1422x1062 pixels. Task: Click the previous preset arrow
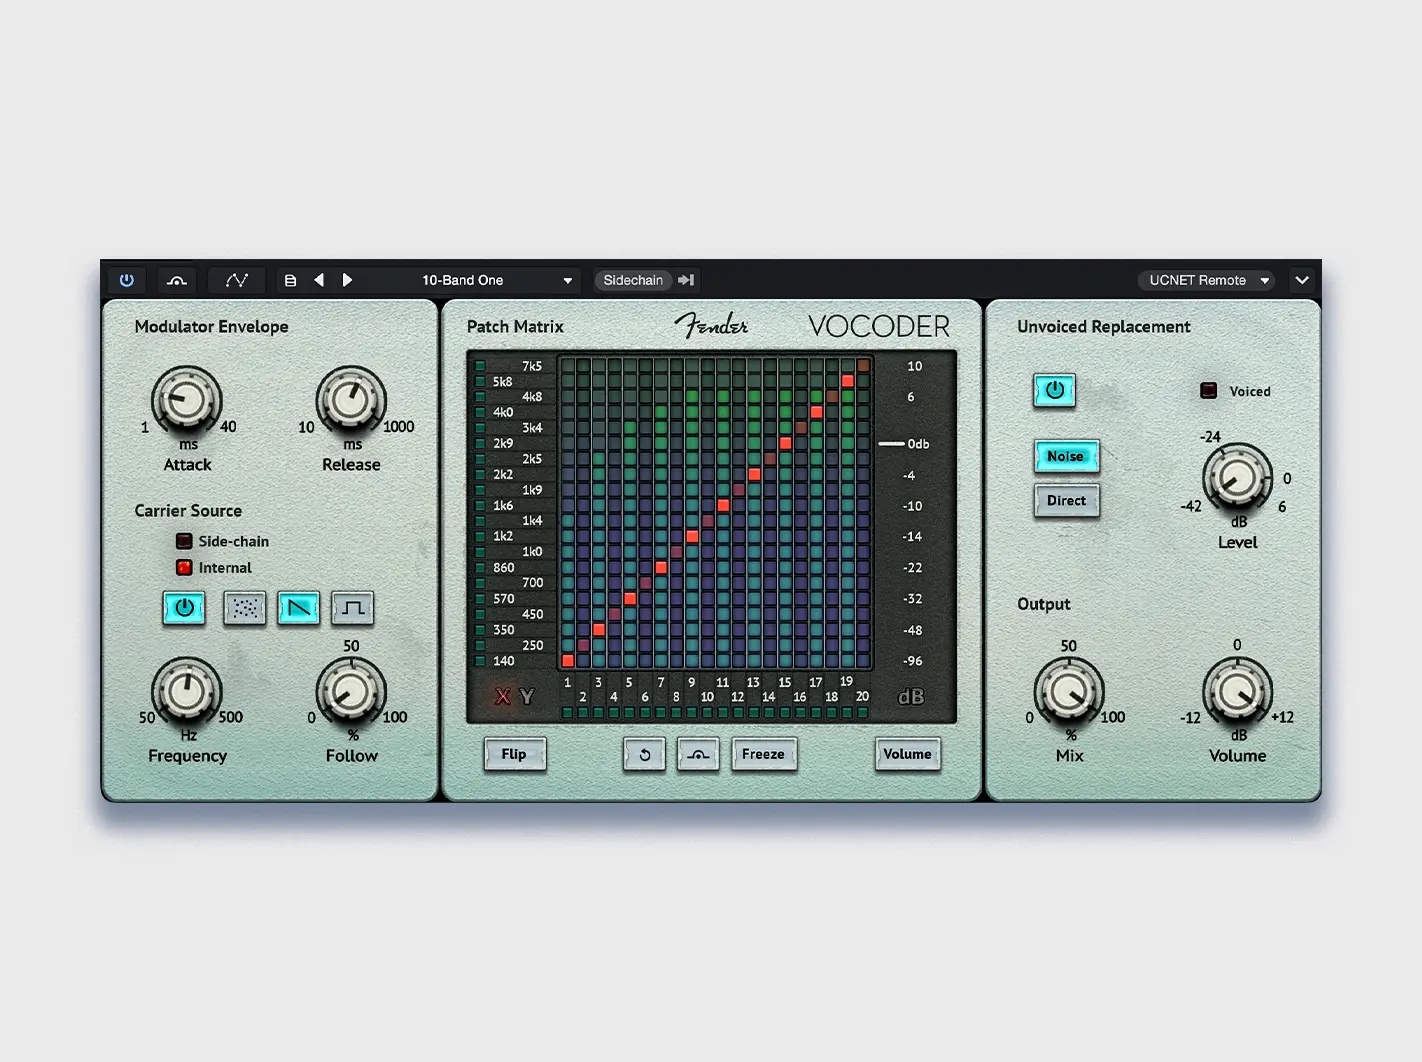click(x=319, y=280)
